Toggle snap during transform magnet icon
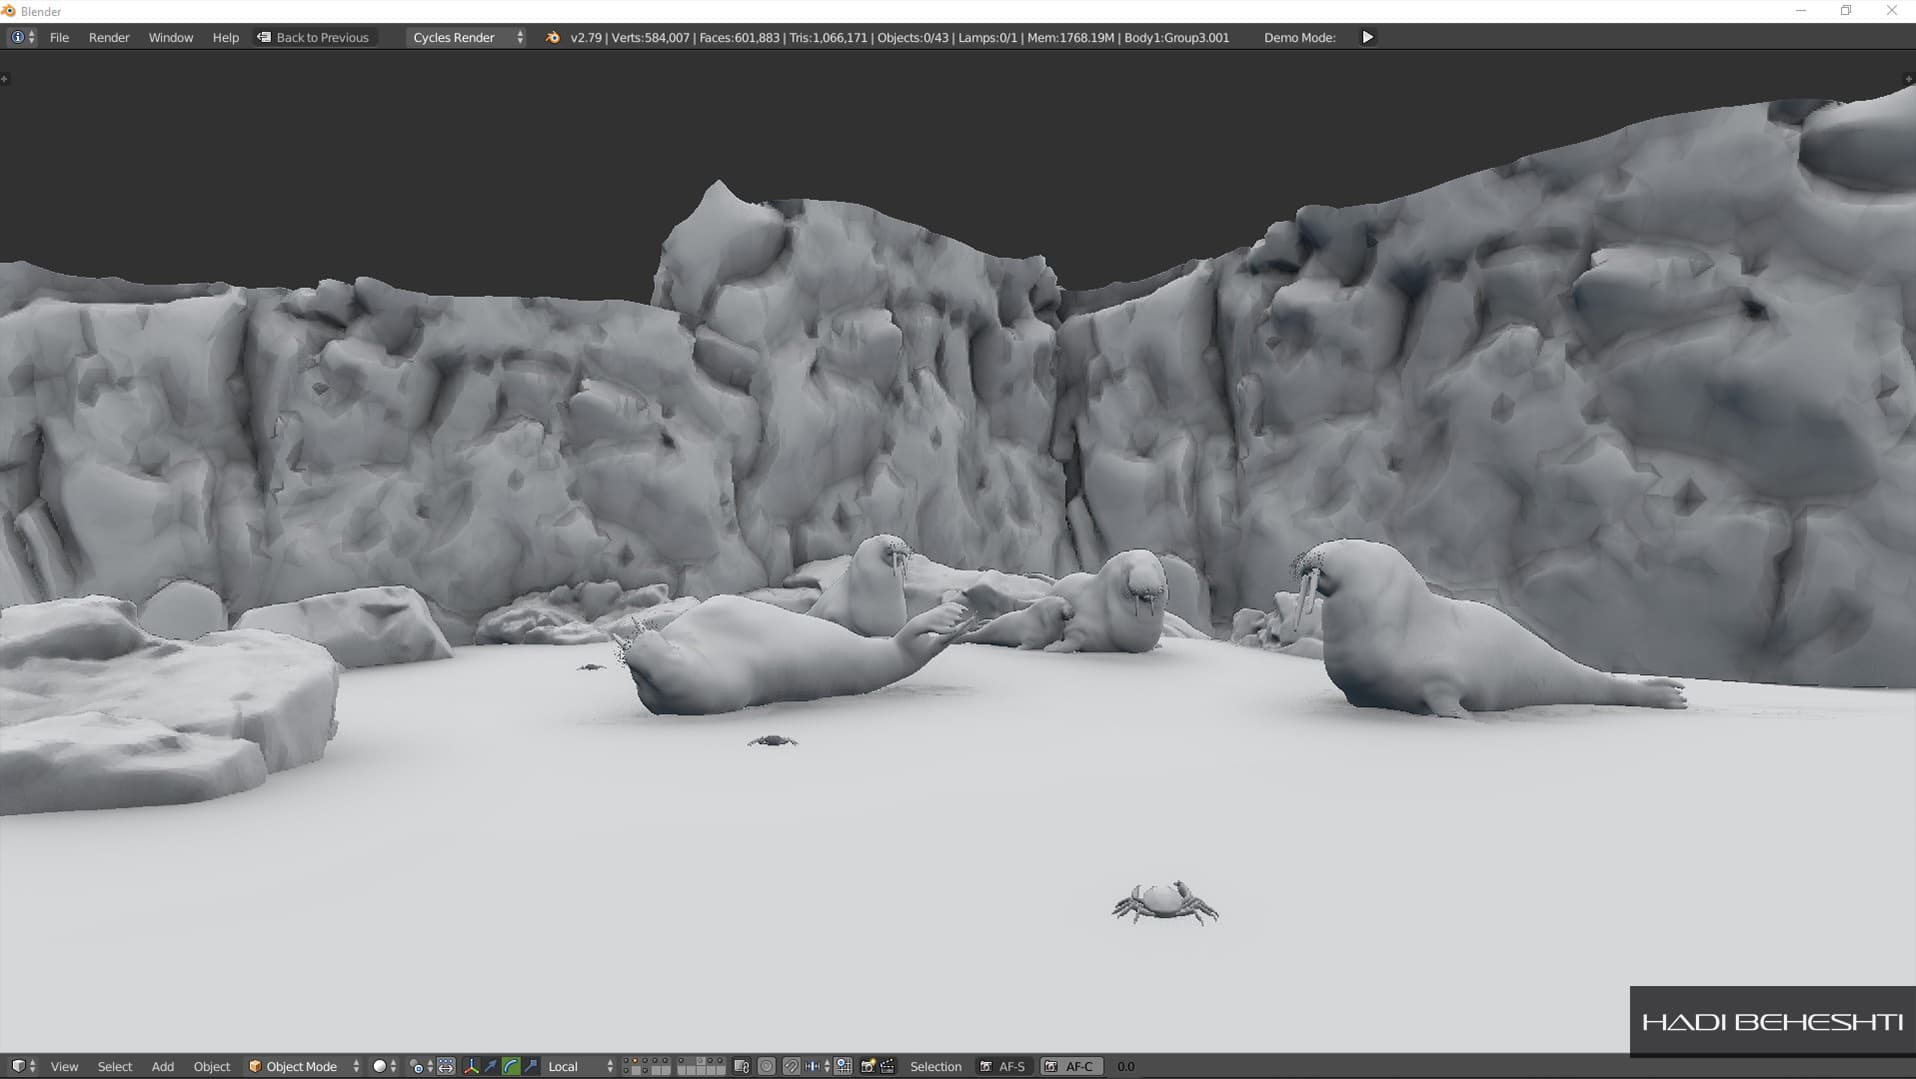Image resolution: width=1916 pixels, height=1079 pixels. pos(790,1066)
